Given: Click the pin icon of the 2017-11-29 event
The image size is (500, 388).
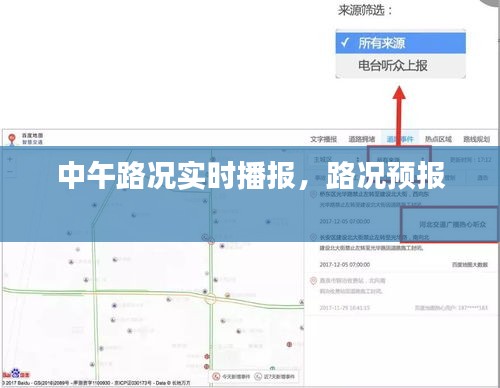Looking at the screenshot, I should coord(313,281).
